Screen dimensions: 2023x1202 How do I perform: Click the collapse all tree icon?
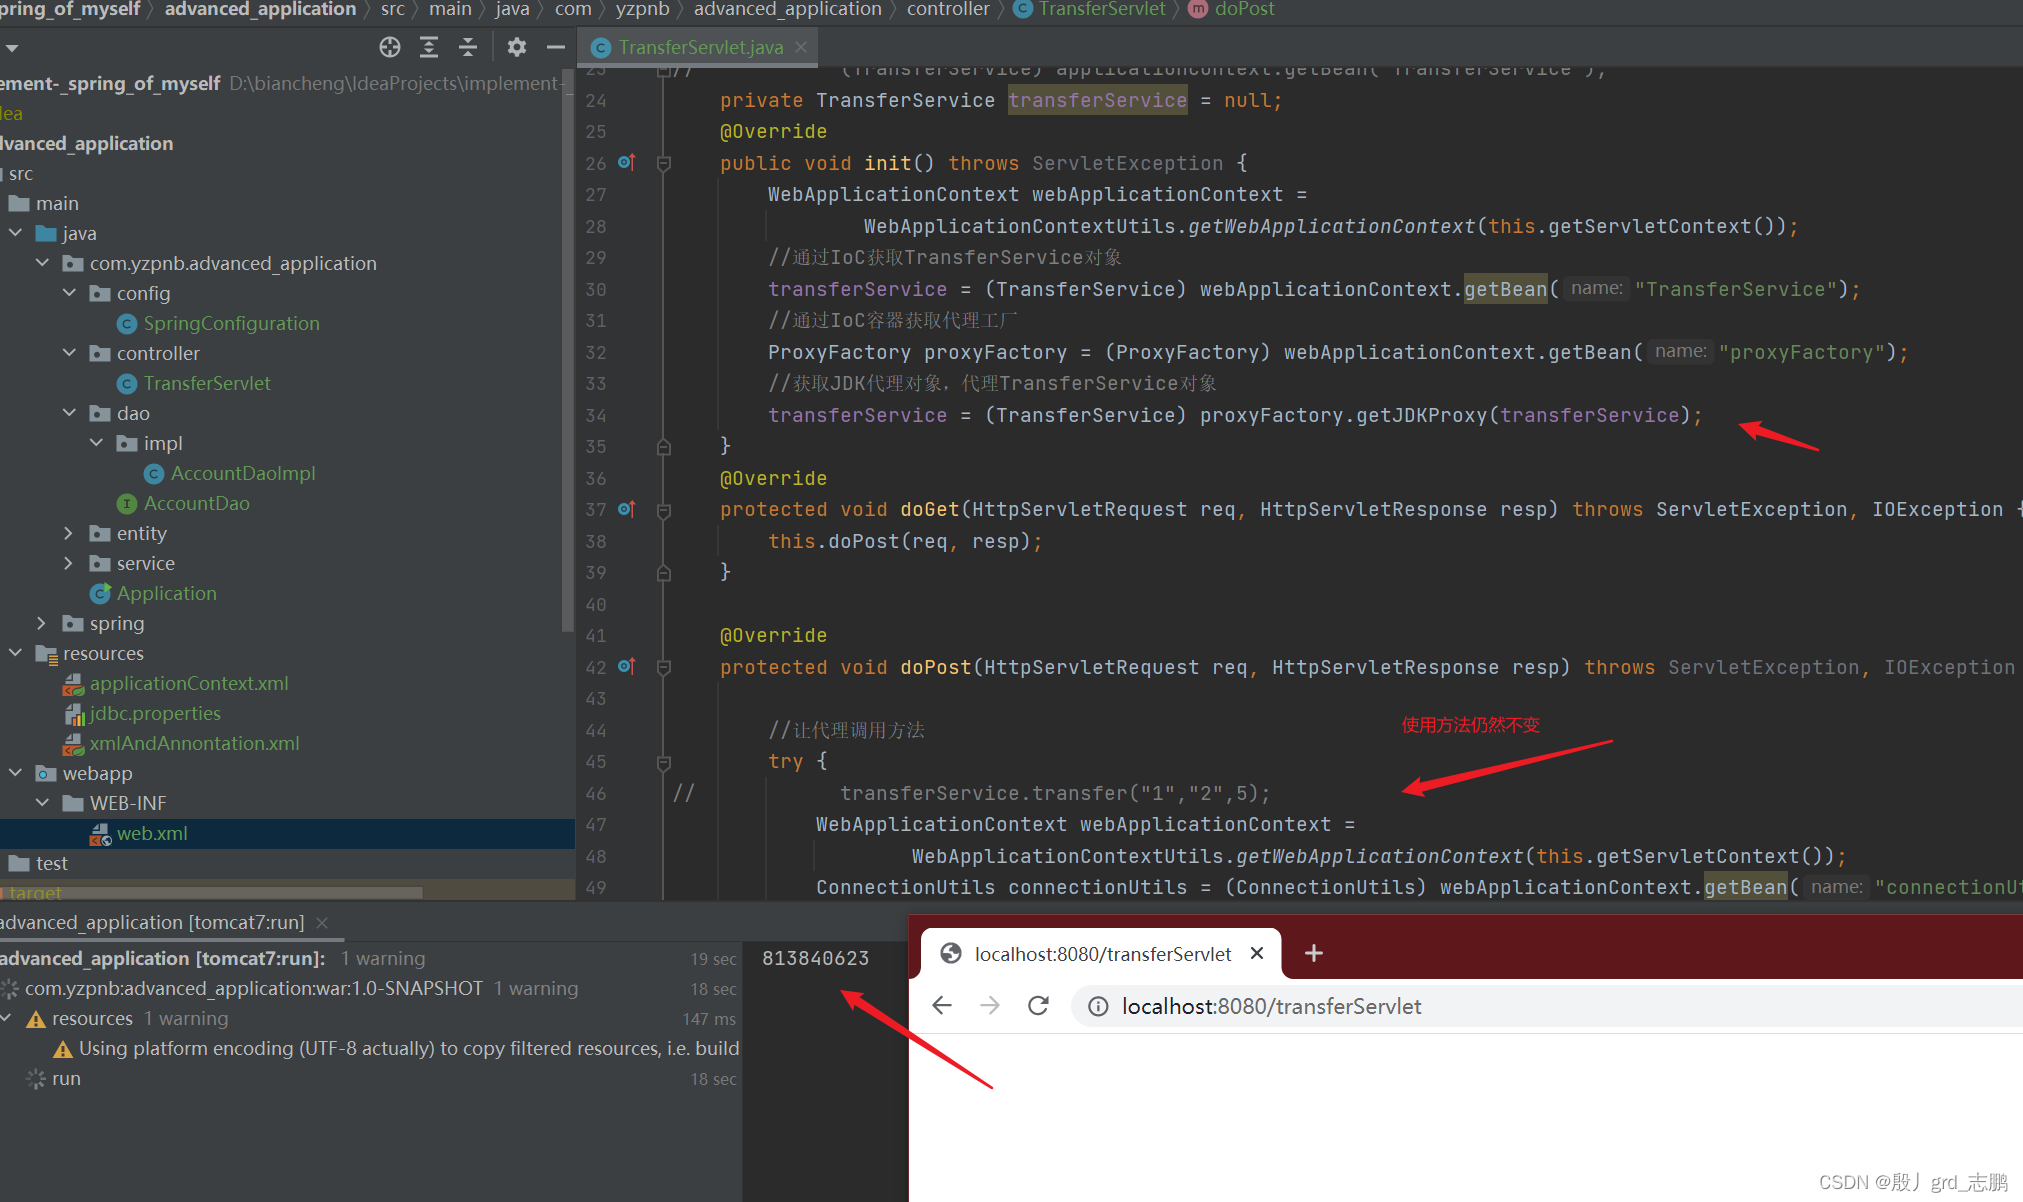click(x=468, y=47)
